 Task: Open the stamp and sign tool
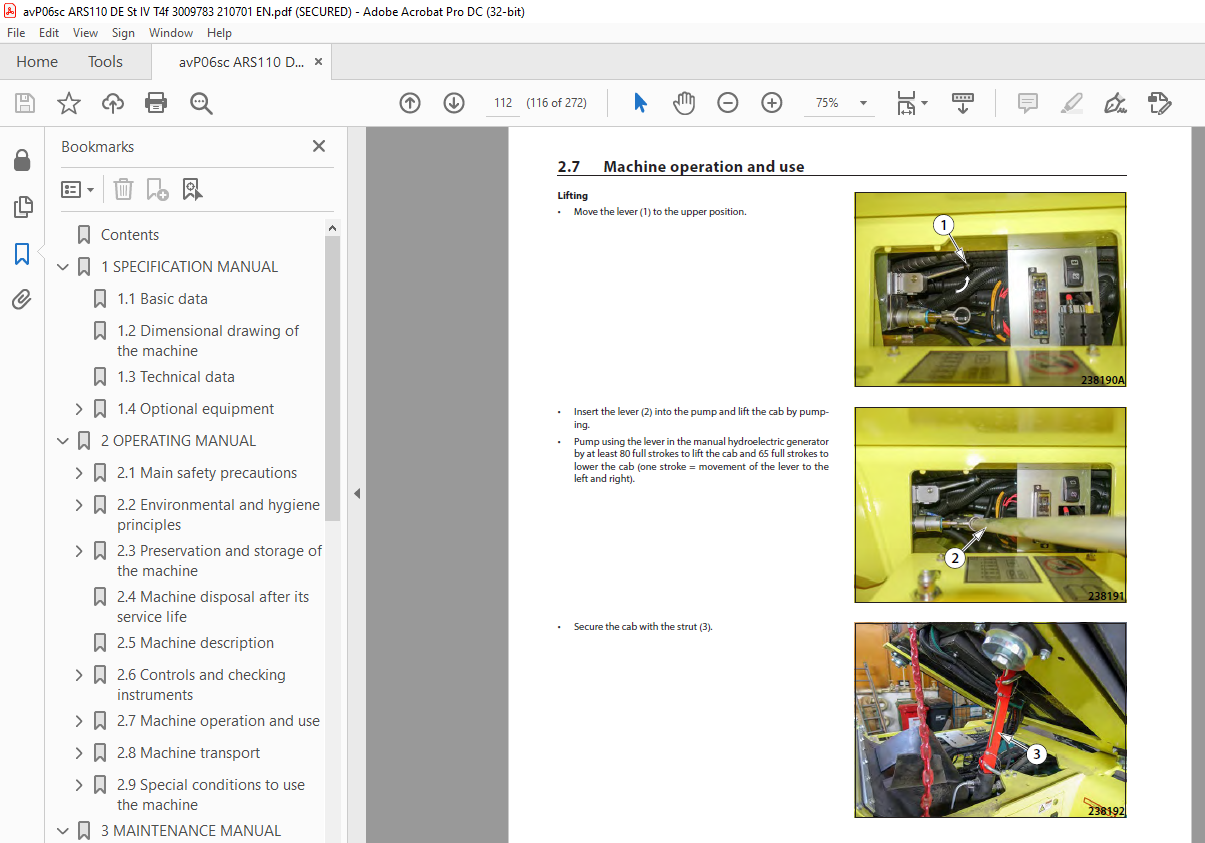click(1160, 103)
